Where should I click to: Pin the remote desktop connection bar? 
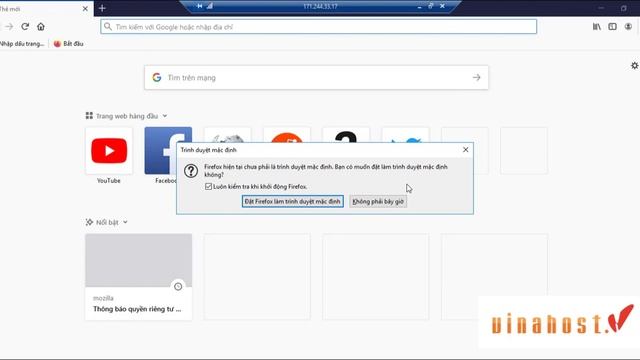200,6
